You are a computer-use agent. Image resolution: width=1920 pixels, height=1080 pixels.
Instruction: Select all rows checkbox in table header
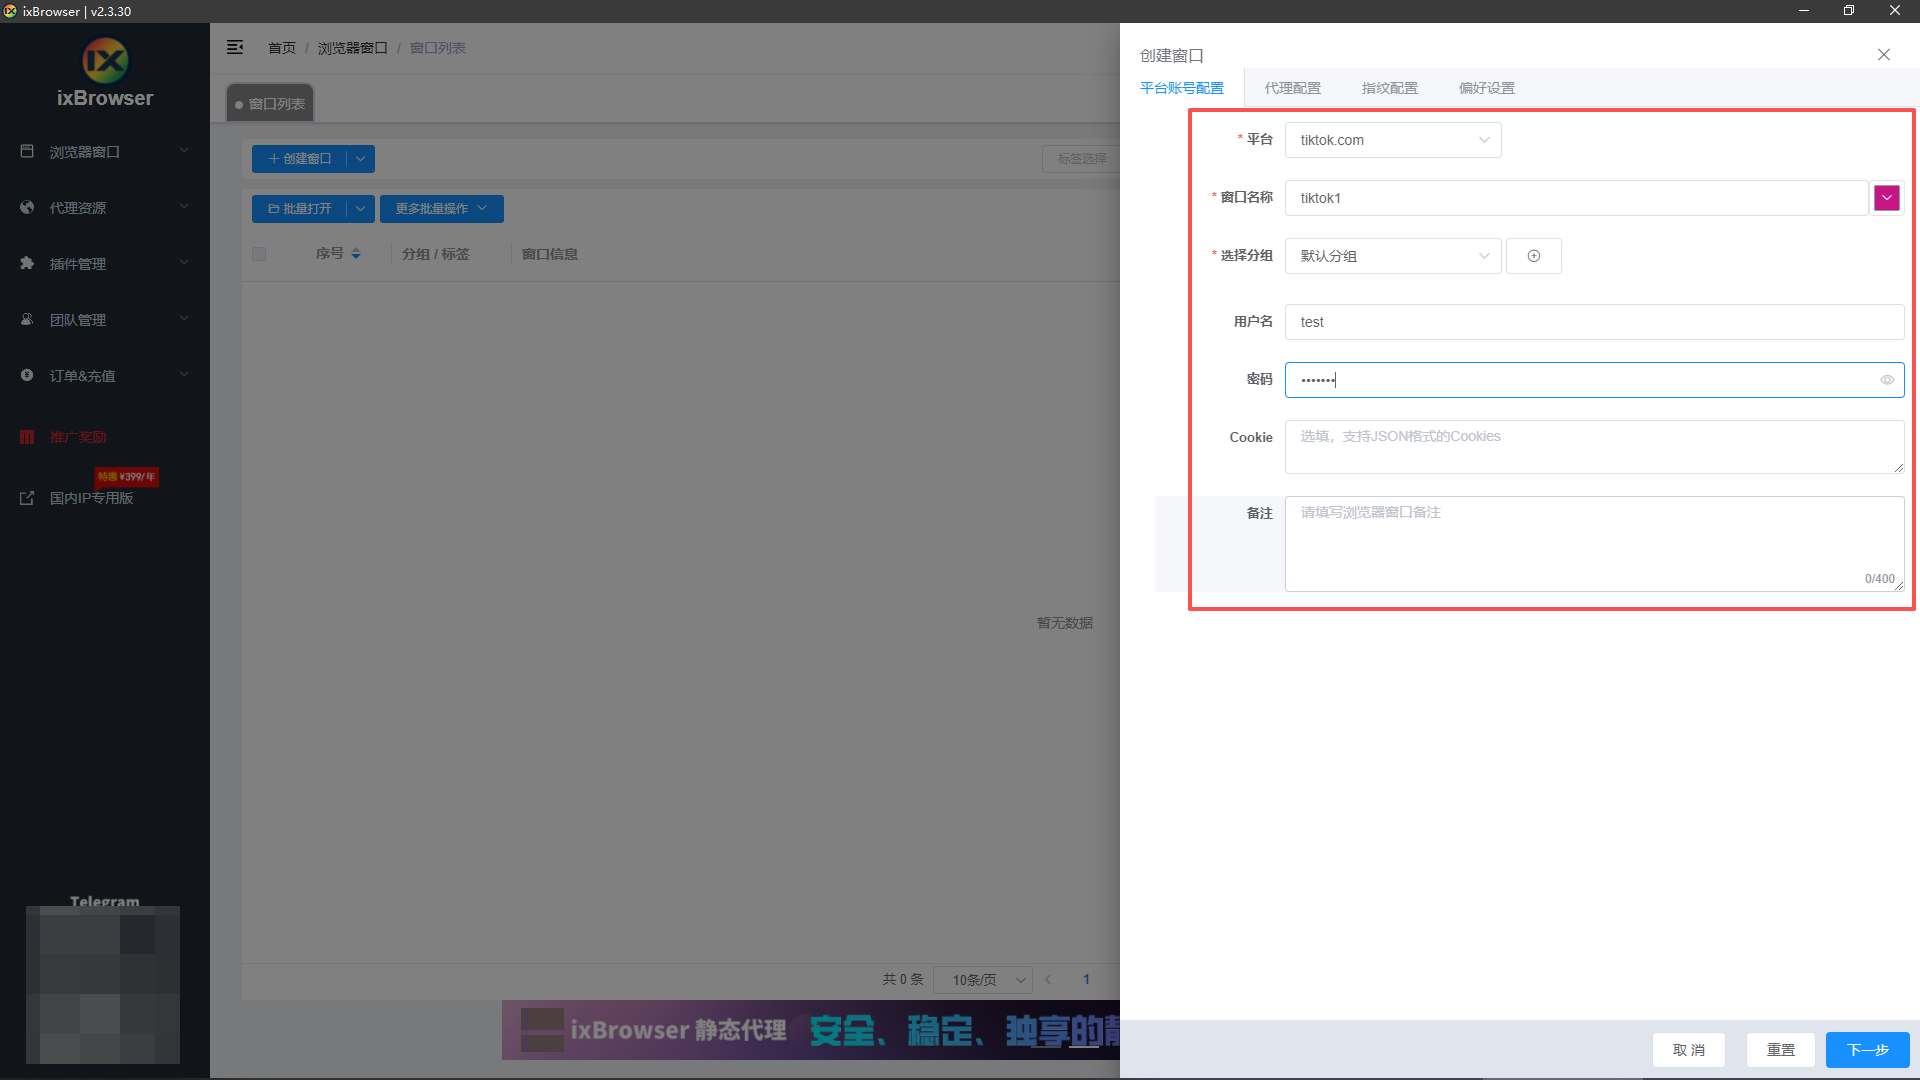point(259,254)
